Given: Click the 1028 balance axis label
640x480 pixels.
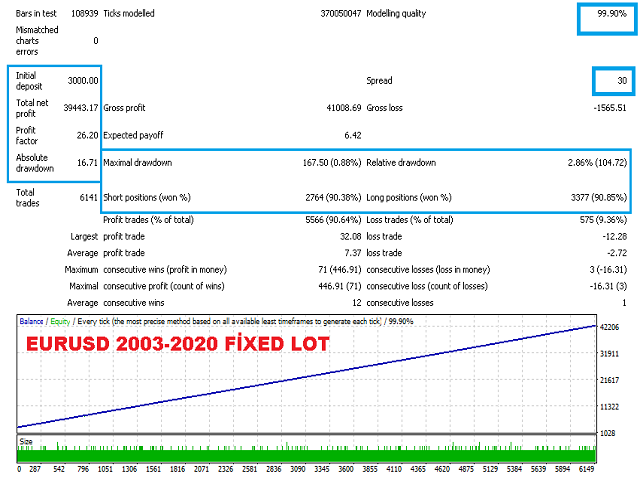Looking at the screenshot, I should tap(607, 433).
